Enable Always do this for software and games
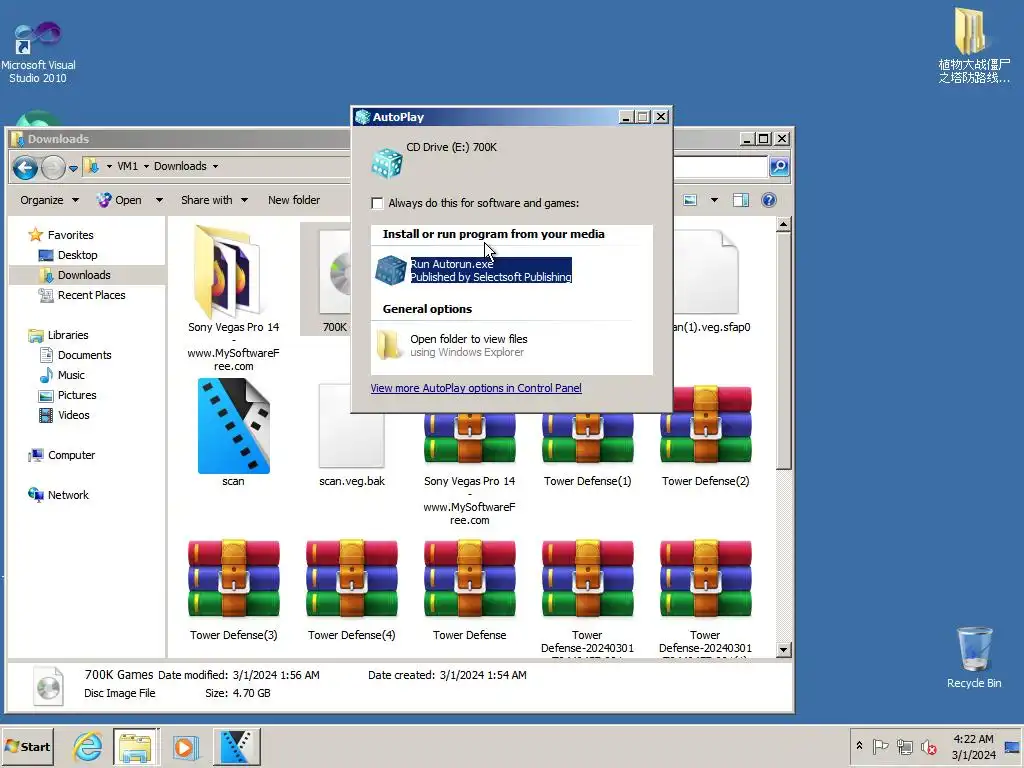Viewport: 1024px width, 768px height. [377, 203]
